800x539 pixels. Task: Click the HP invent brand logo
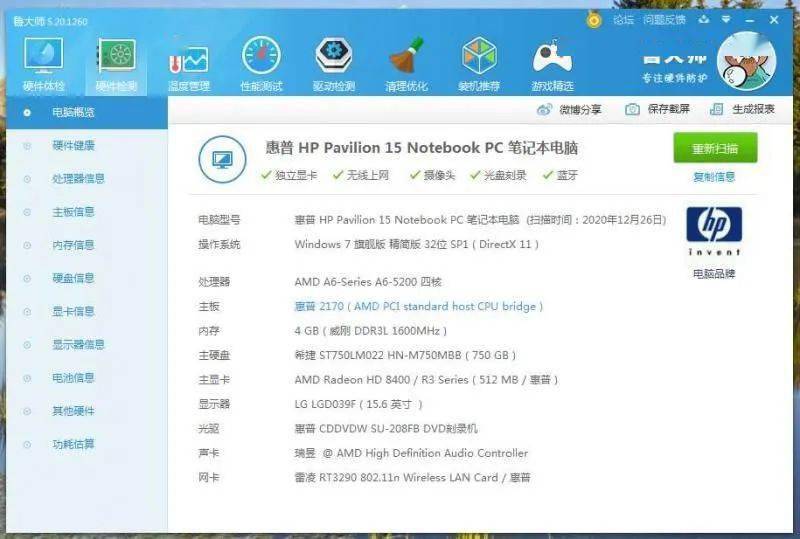714,231
